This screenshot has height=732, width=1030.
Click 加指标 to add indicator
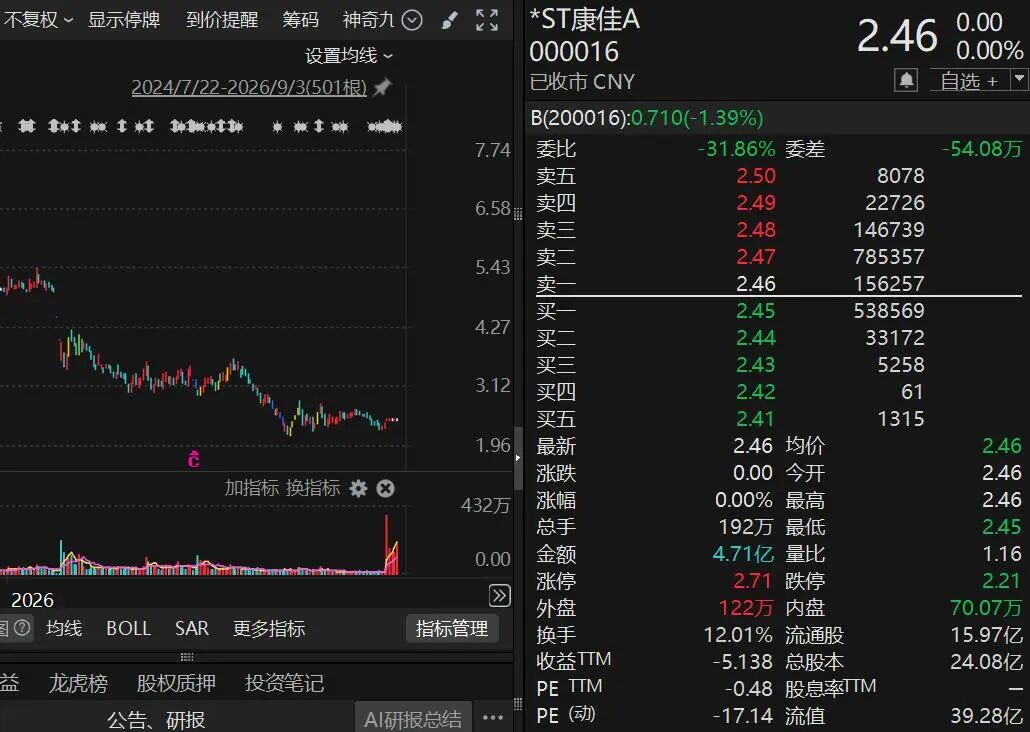point(250,488)
